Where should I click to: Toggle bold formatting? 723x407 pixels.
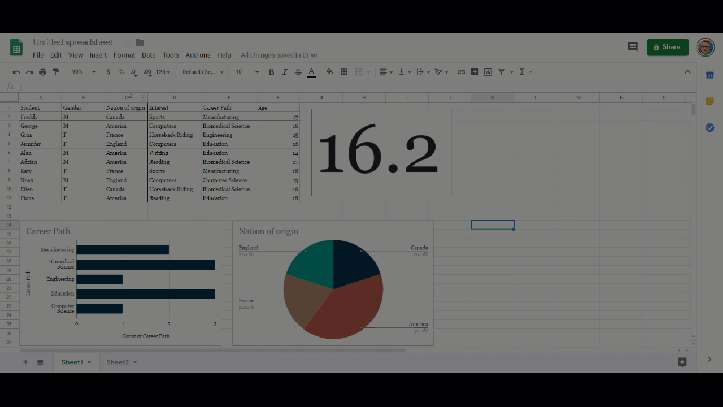[271, 72]
